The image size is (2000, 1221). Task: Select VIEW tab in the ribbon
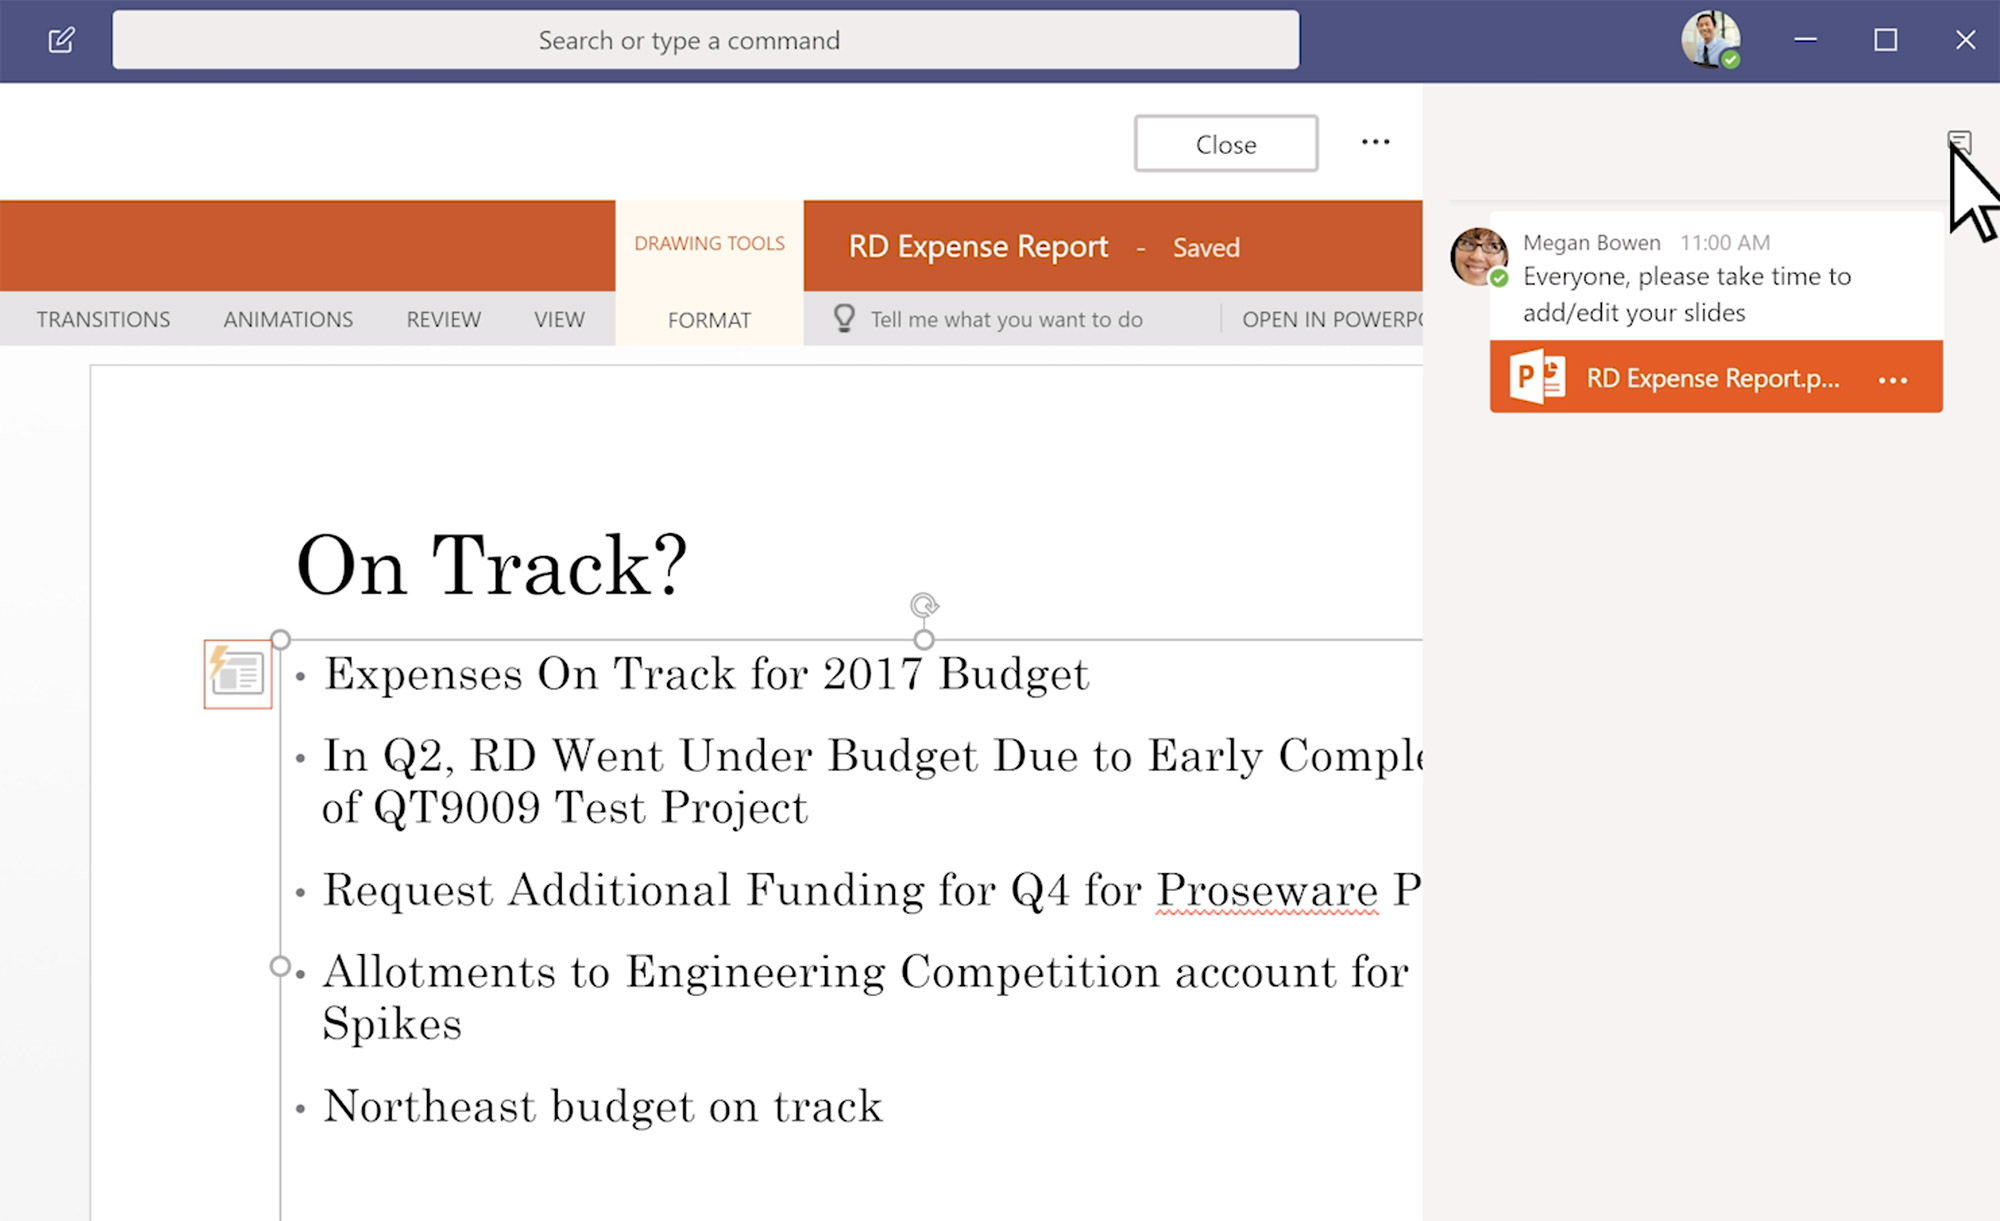[x=557, y=317]
